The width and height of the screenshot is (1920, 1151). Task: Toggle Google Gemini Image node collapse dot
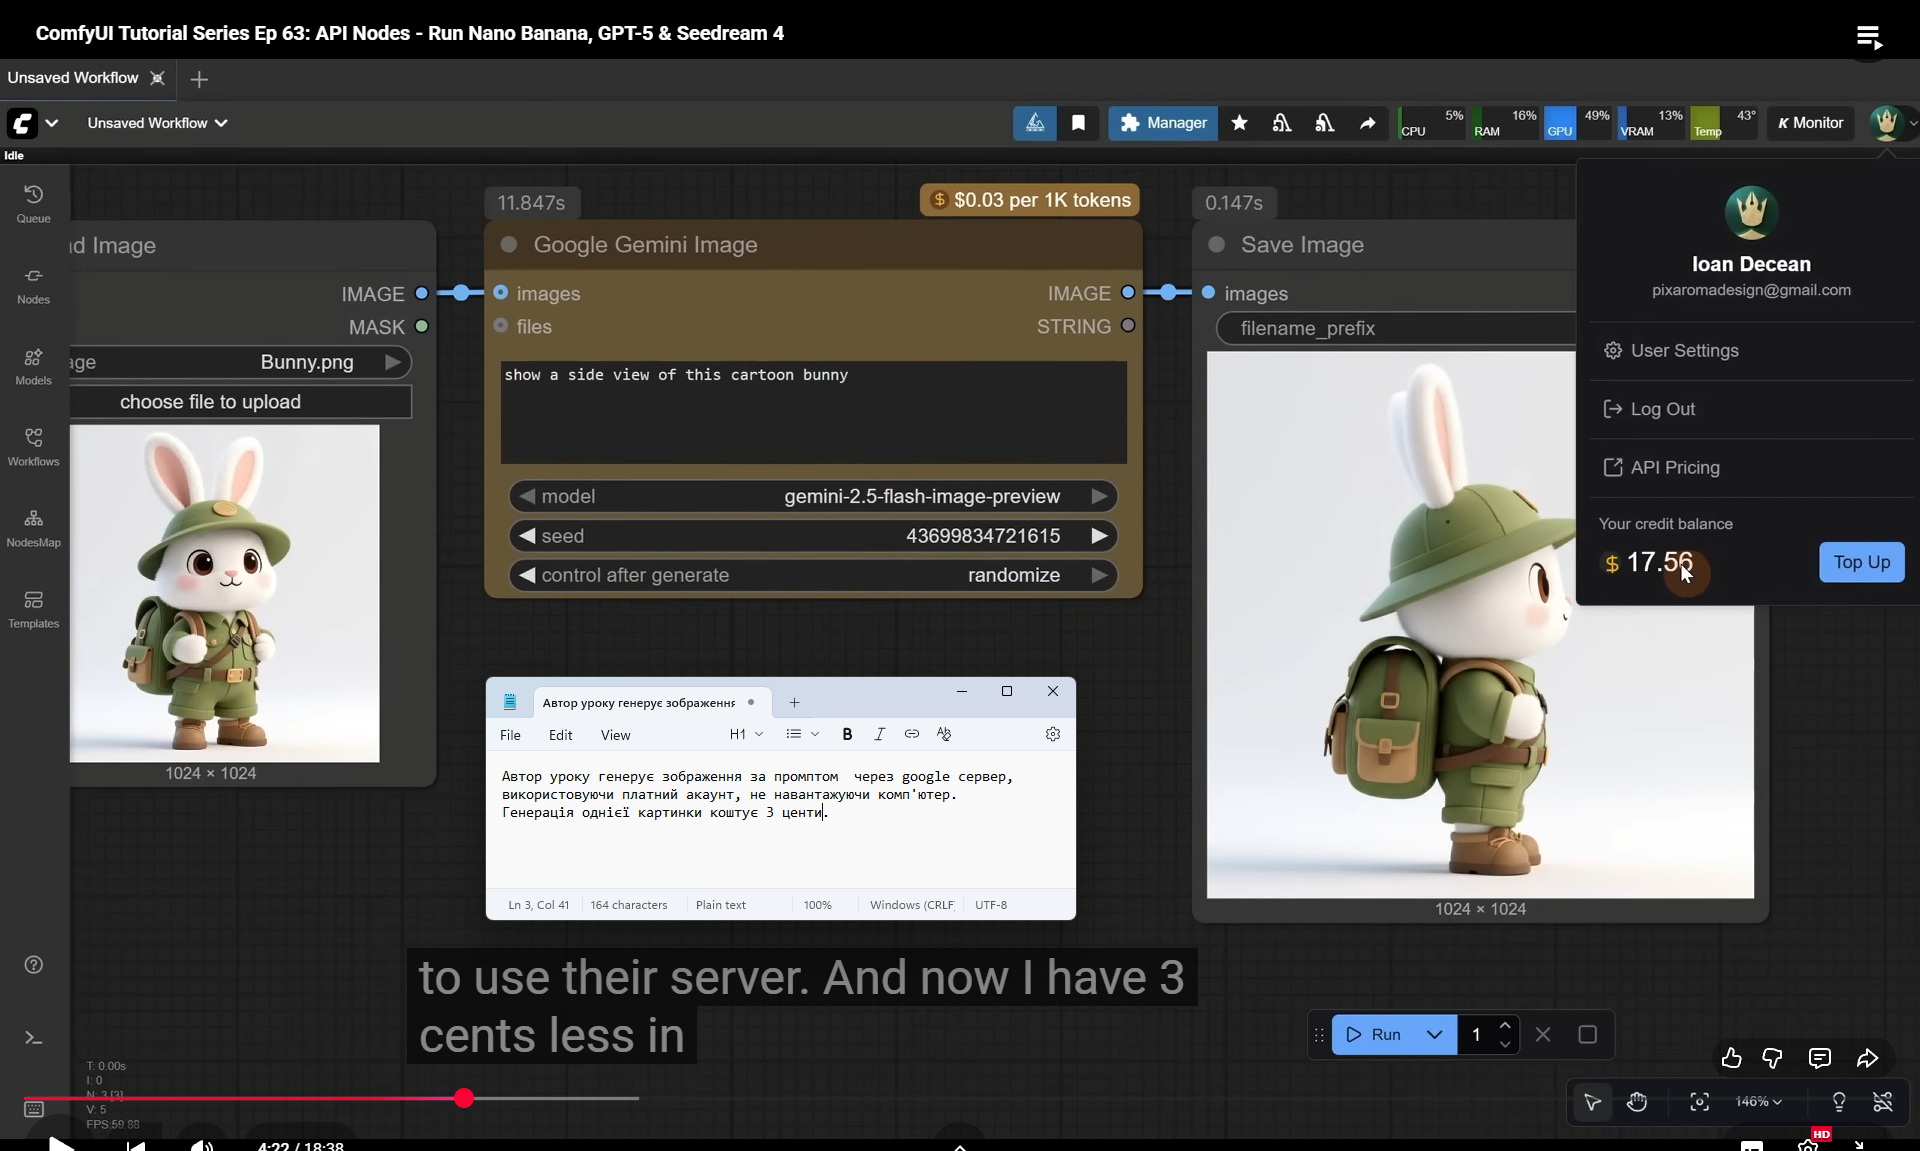[509, 245]
